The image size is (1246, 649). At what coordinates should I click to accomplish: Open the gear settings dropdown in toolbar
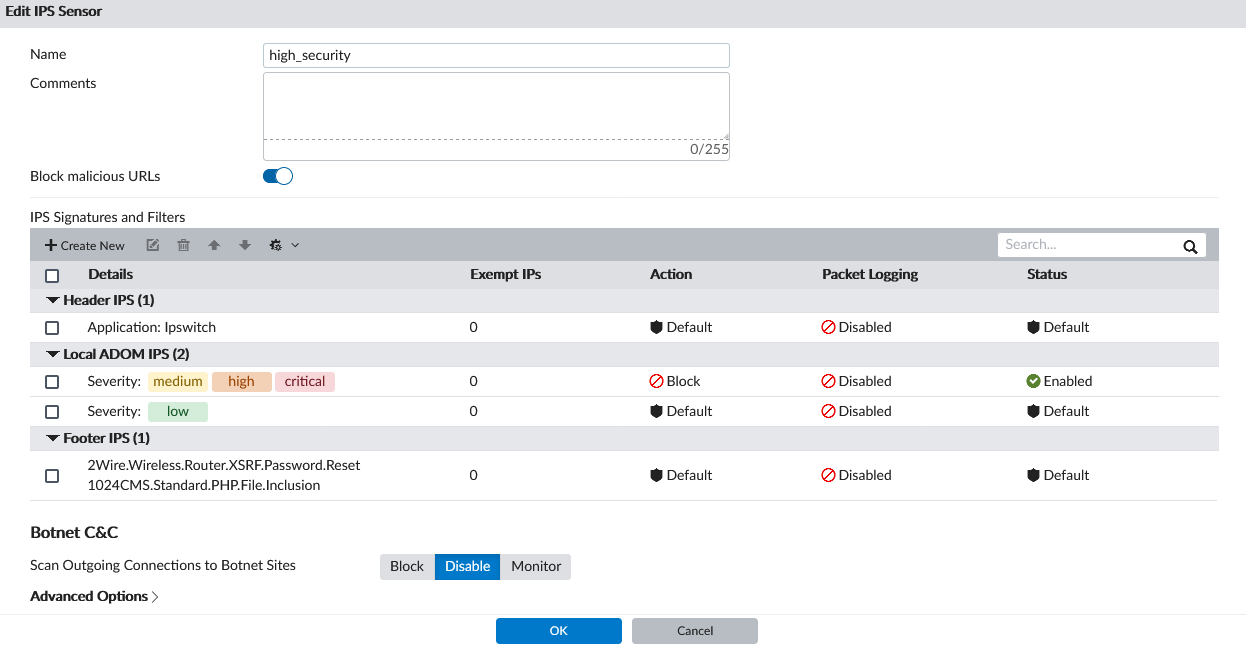click(284, 245)
